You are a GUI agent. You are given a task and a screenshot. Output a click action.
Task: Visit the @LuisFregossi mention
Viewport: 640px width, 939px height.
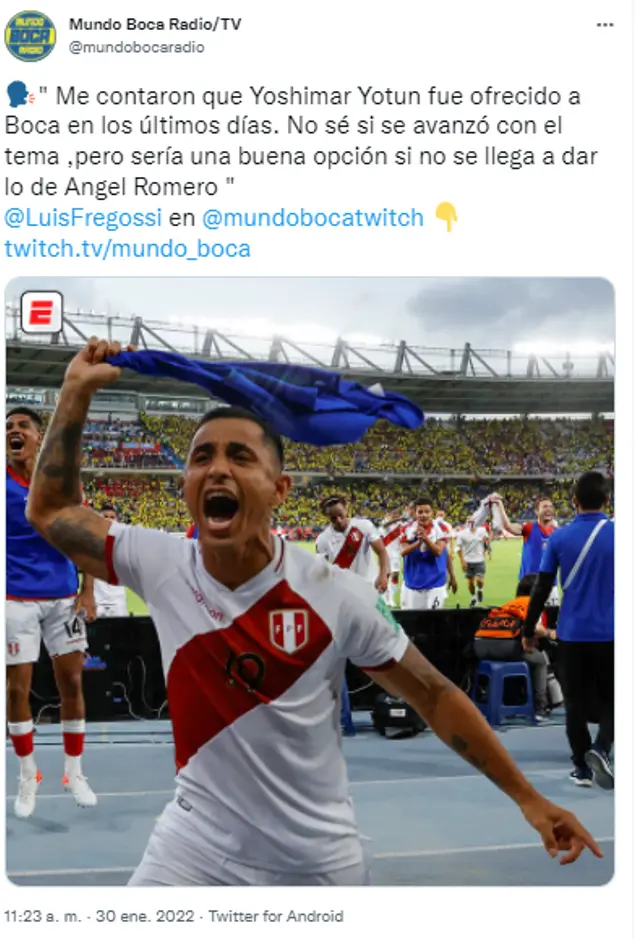point(83,218)
